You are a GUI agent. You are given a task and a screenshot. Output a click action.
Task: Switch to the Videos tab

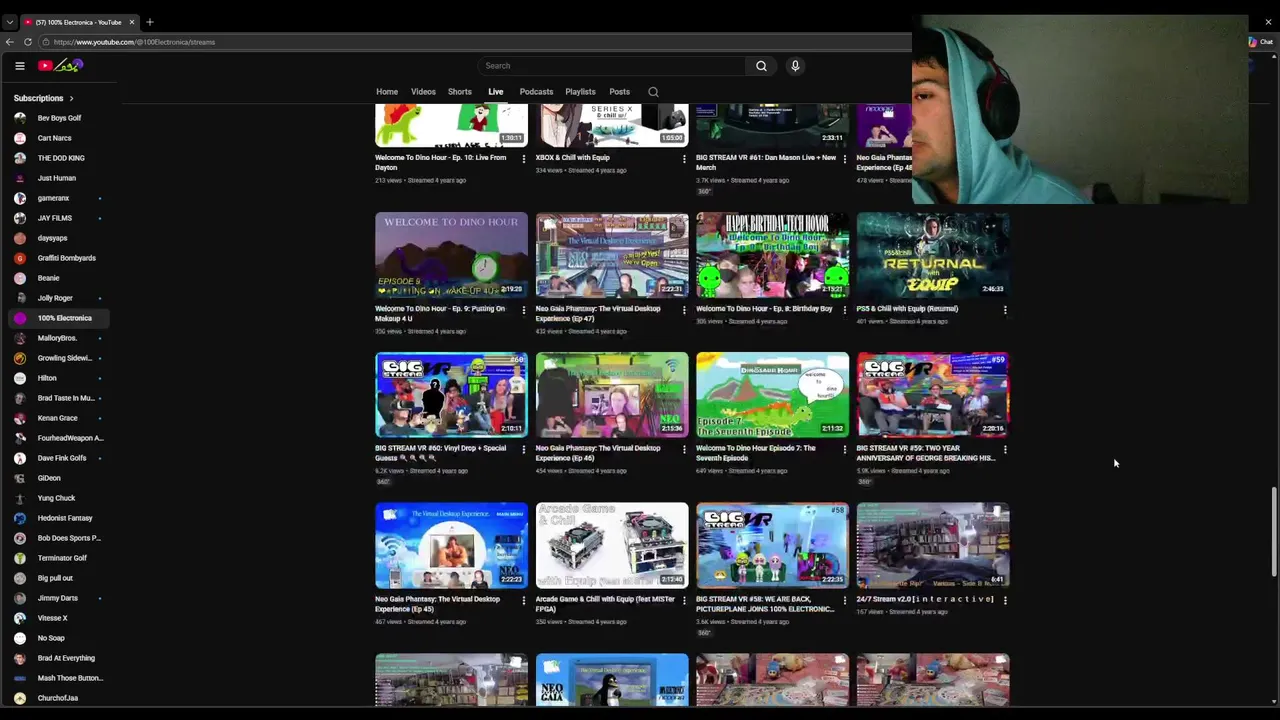(x=423, y=92)
